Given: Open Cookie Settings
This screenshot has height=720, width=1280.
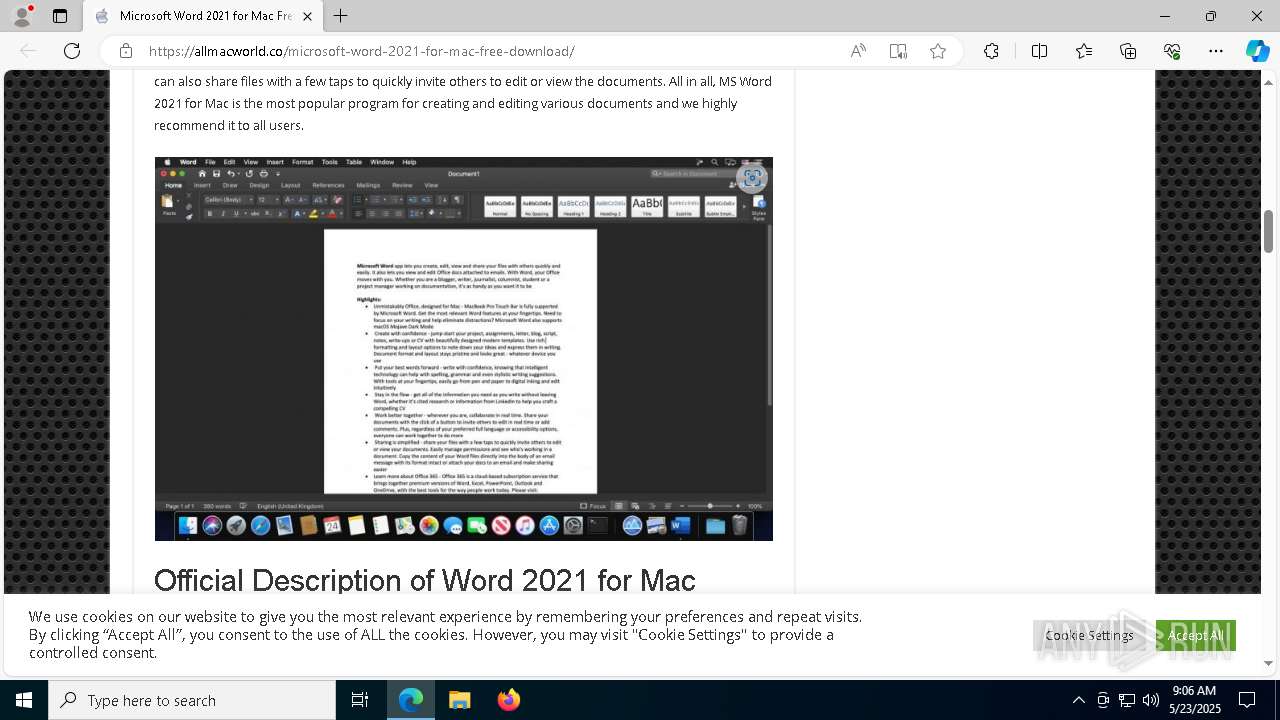Looking at the screenshot, I should (x=1089, y=635).
